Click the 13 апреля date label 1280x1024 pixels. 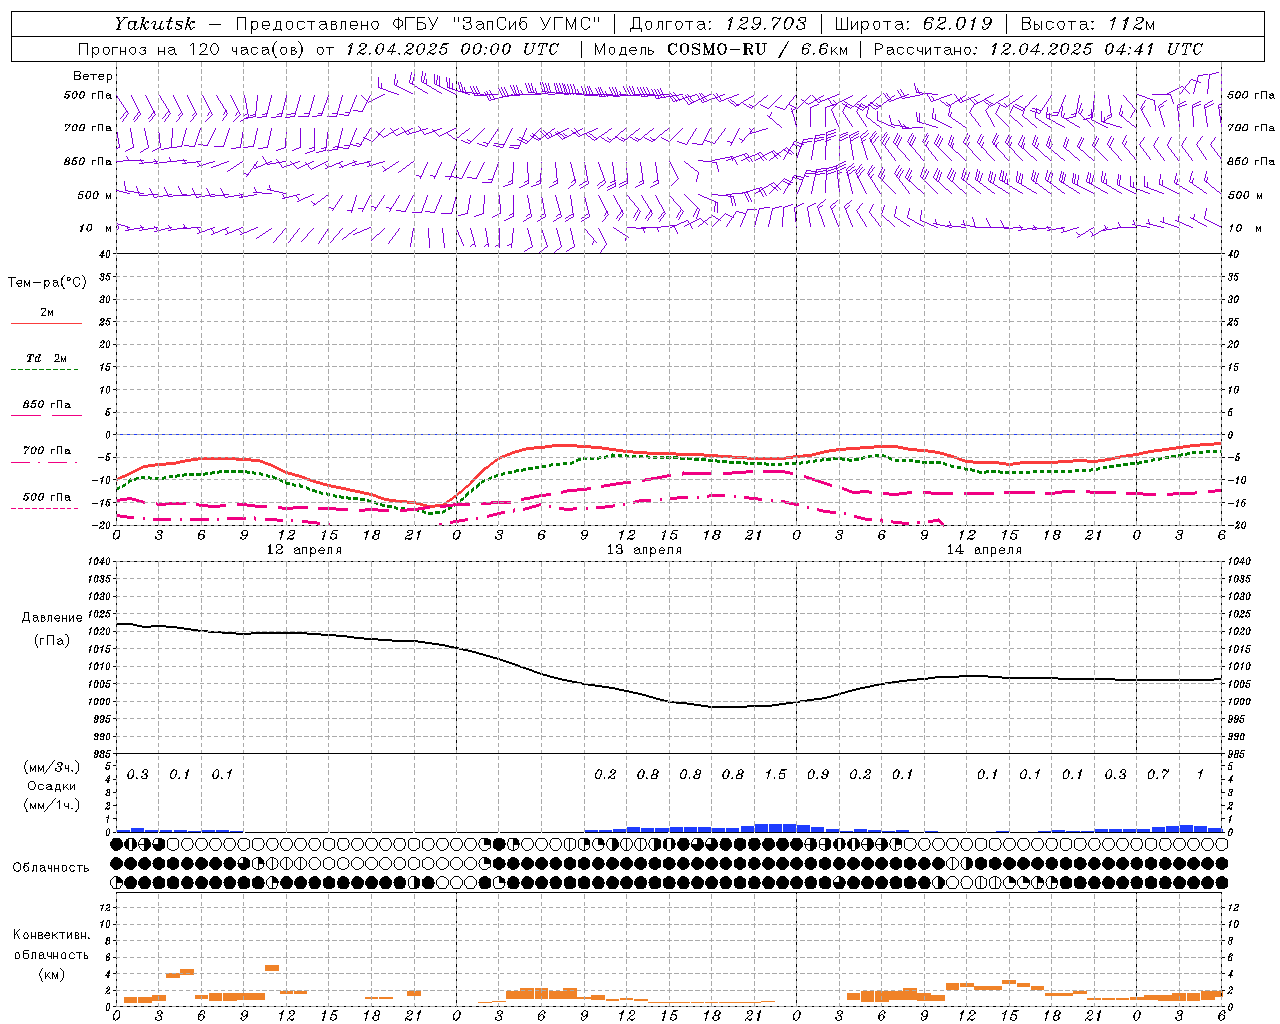pos(644,550)
